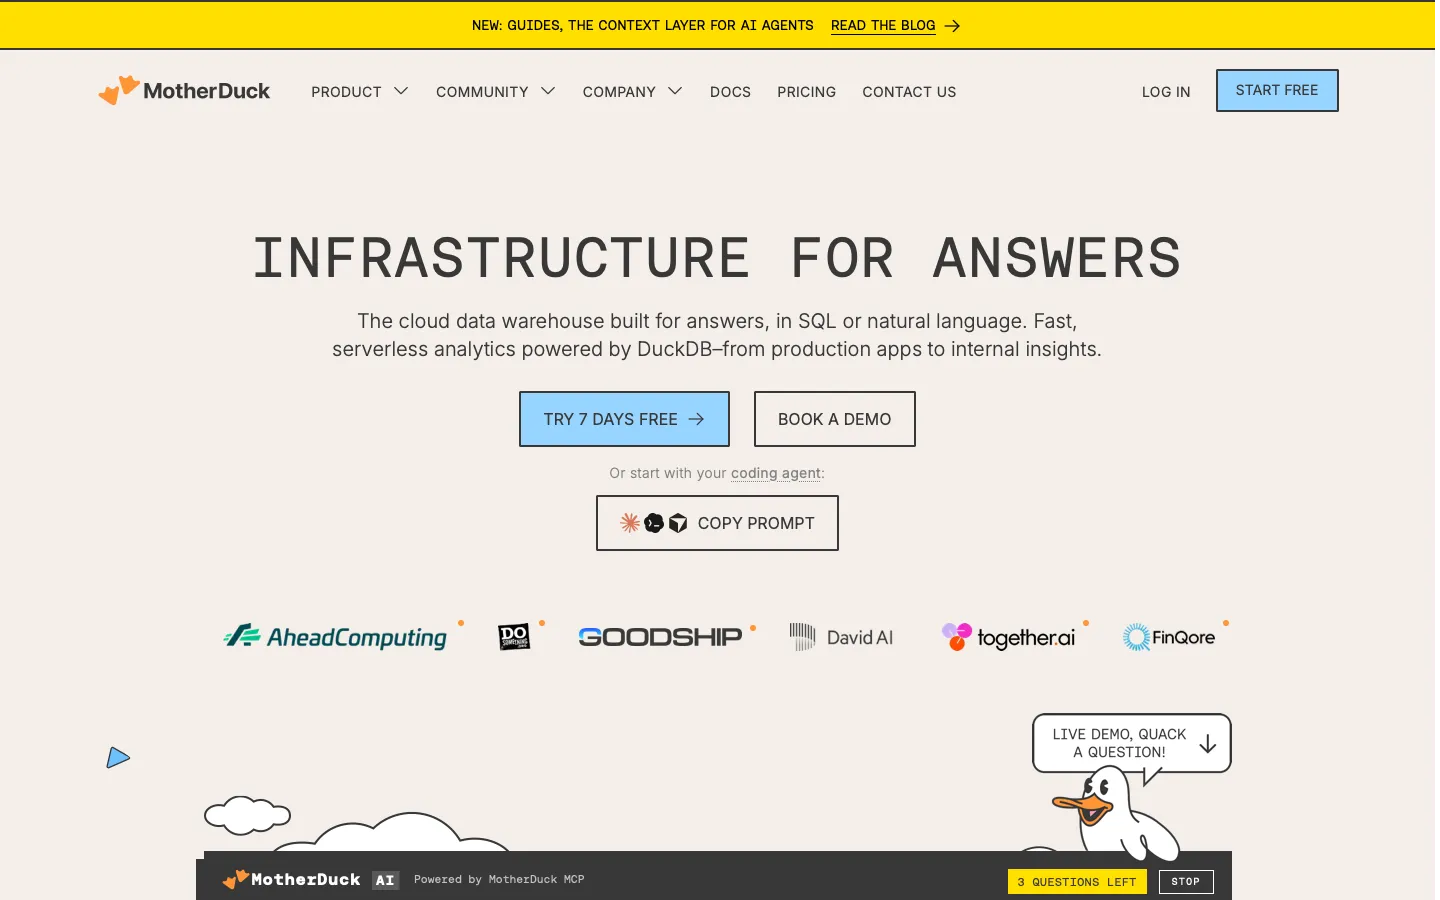Click the MotherDuck AI logo in demo bar

291,879
